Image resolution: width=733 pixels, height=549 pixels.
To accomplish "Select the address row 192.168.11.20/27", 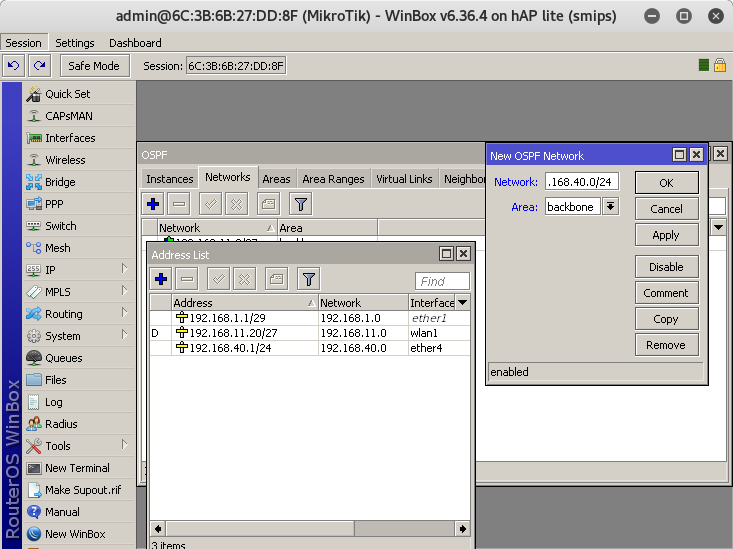I will click(310, 333).
